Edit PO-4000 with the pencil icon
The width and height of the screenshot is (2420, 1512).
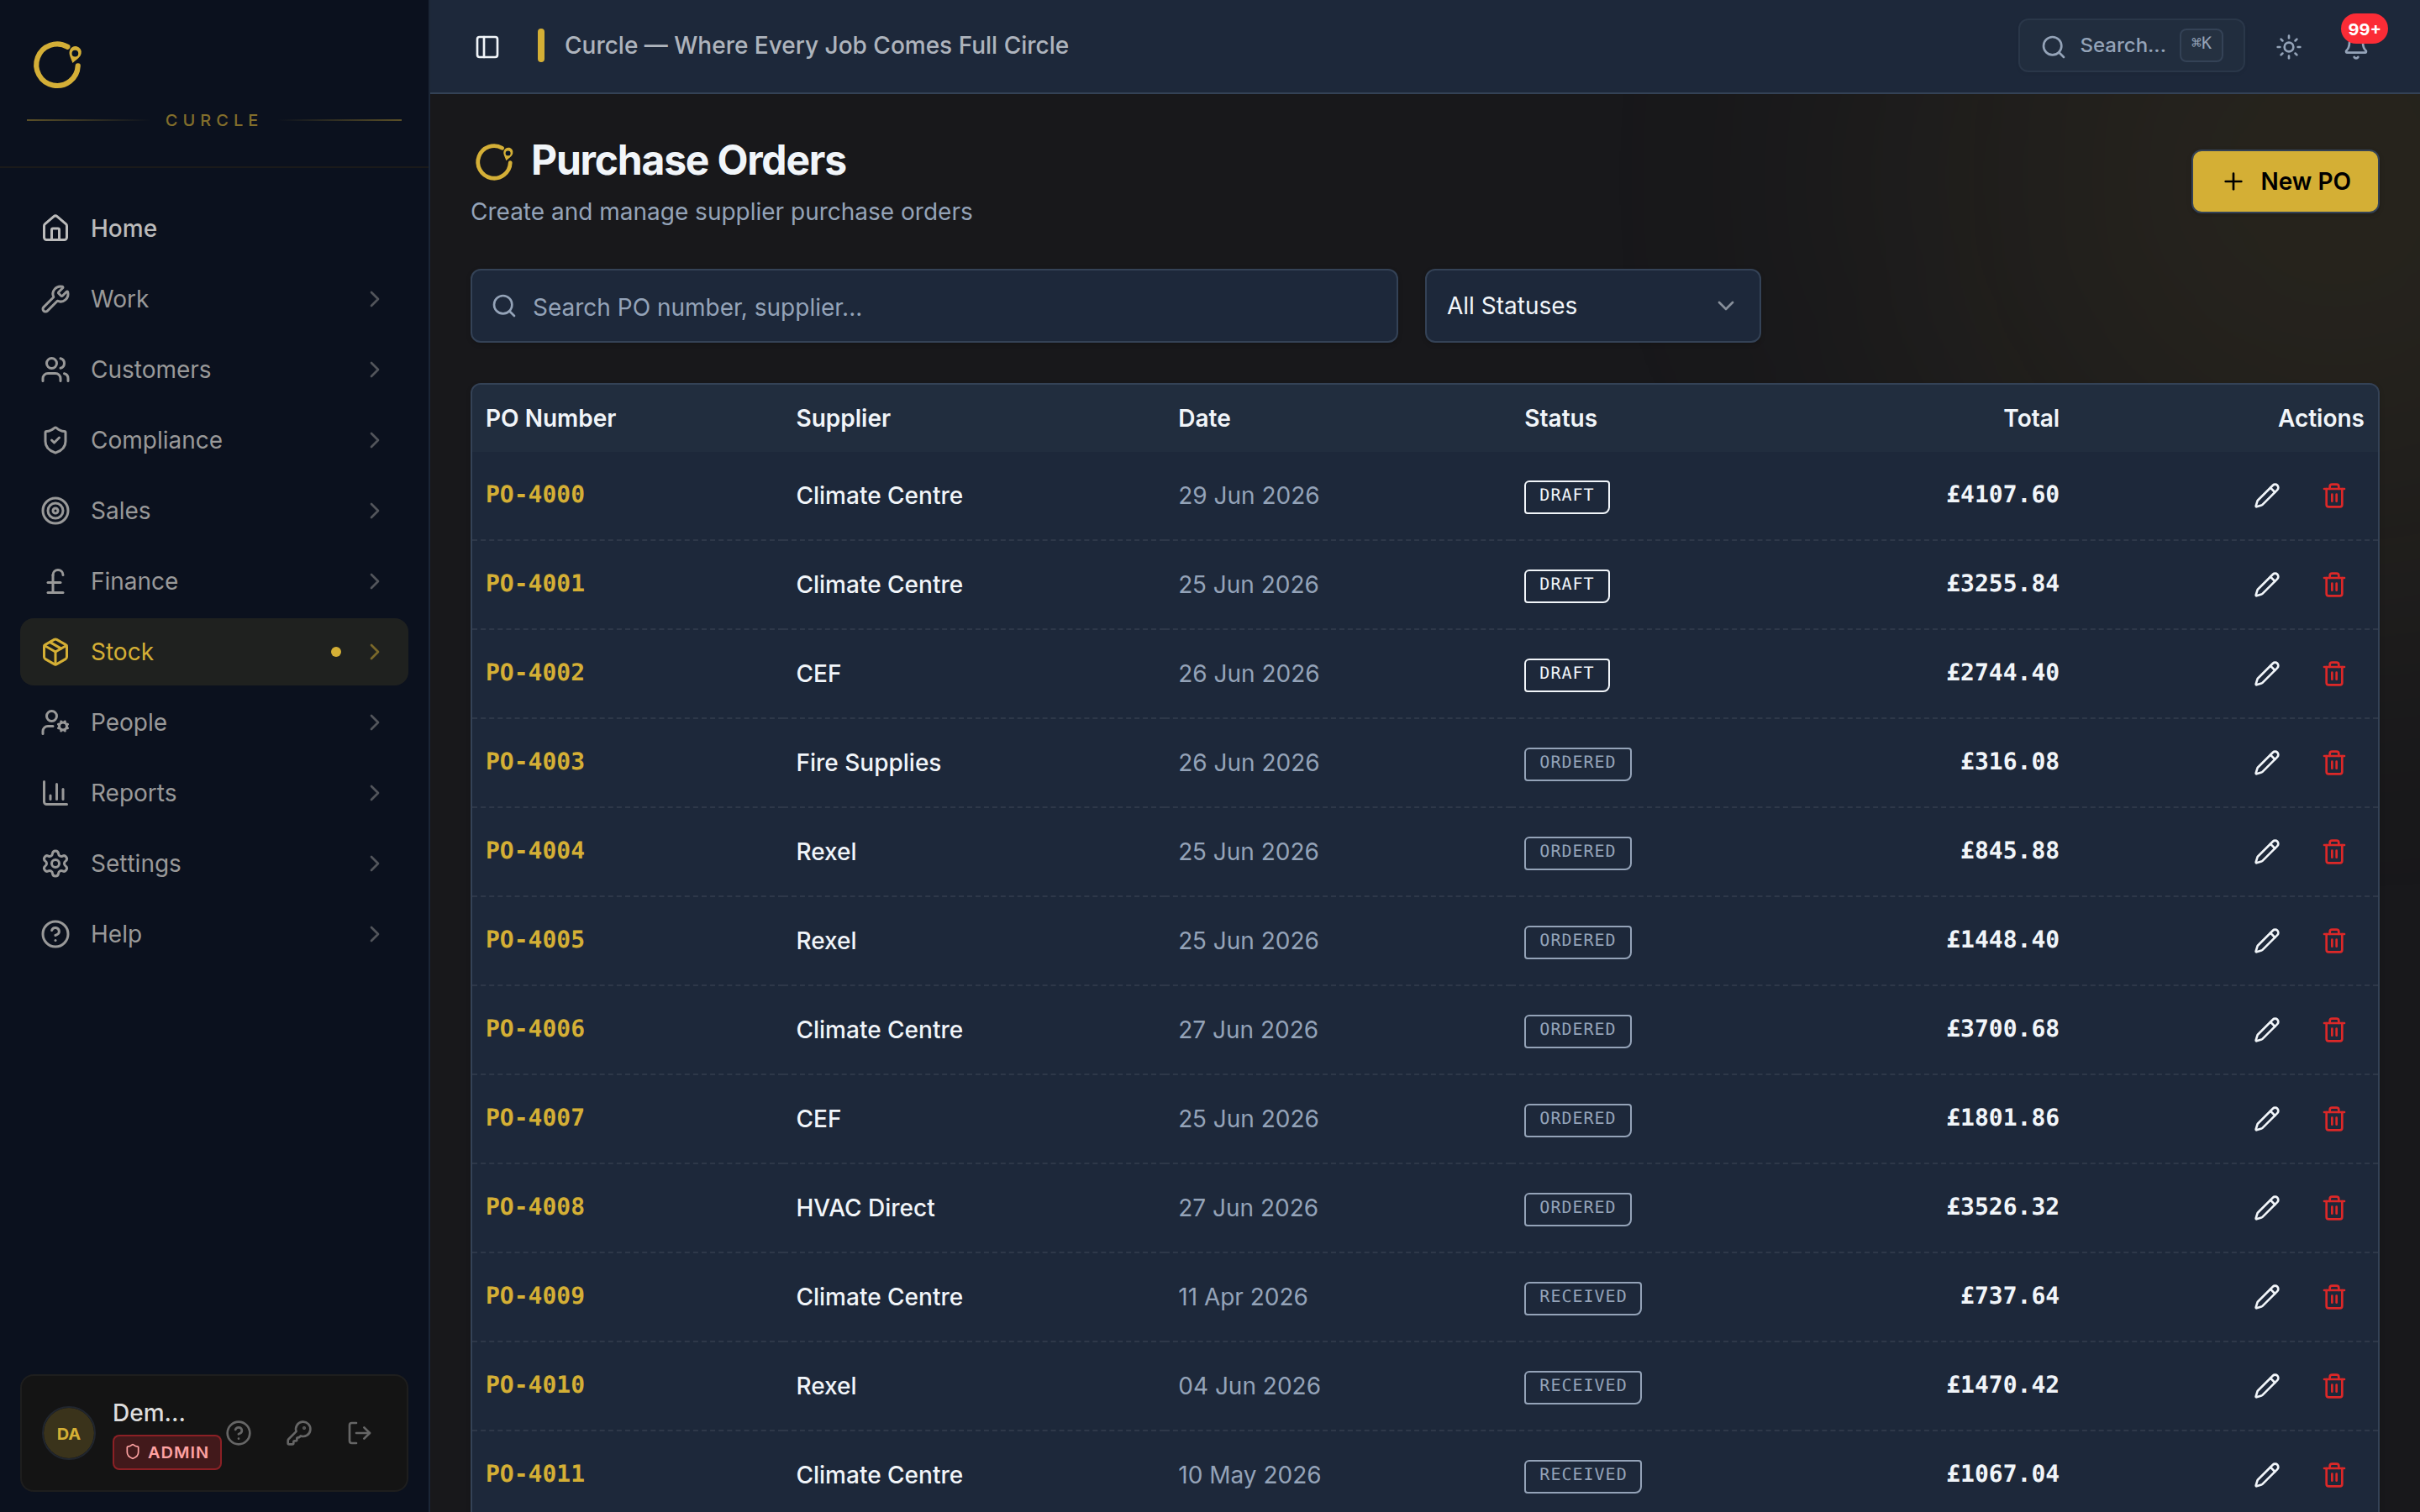2266,496
